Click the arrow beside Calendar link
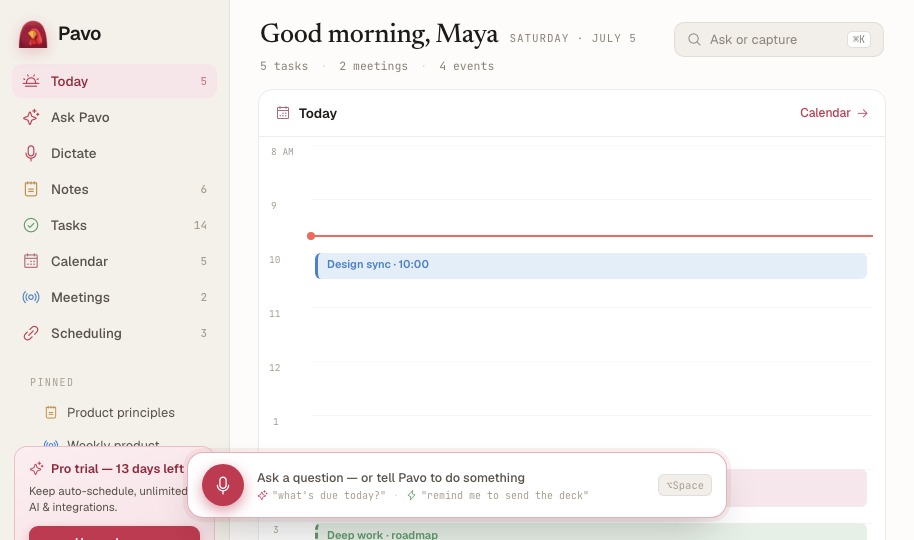 [863, 113]
